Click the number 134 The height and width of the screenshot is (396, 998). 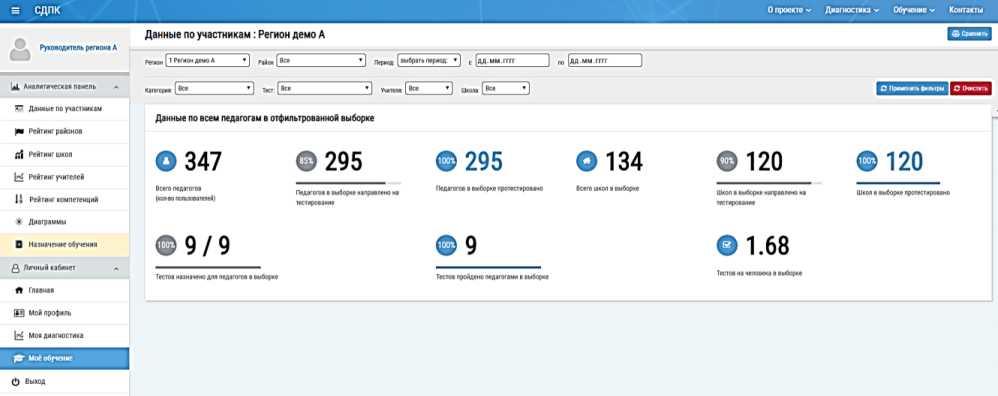pyautogui.click(x=624, y=162)
